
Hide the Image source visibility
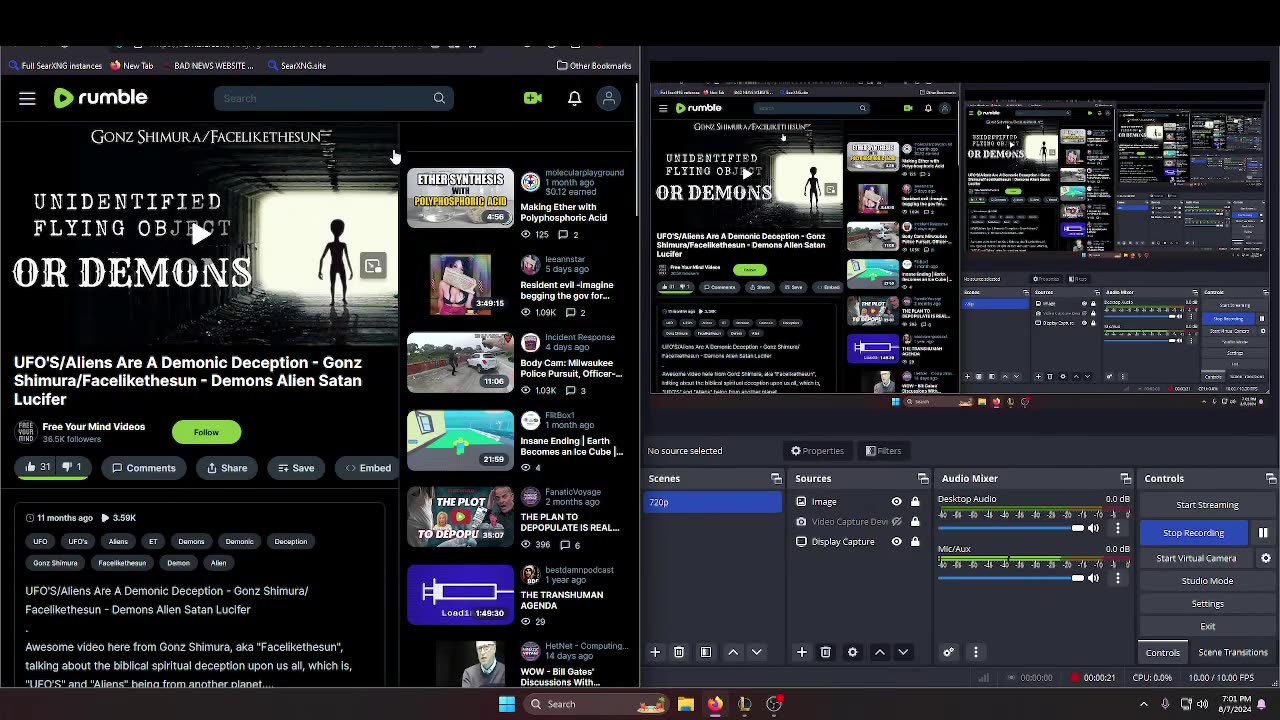pos(896,502)
